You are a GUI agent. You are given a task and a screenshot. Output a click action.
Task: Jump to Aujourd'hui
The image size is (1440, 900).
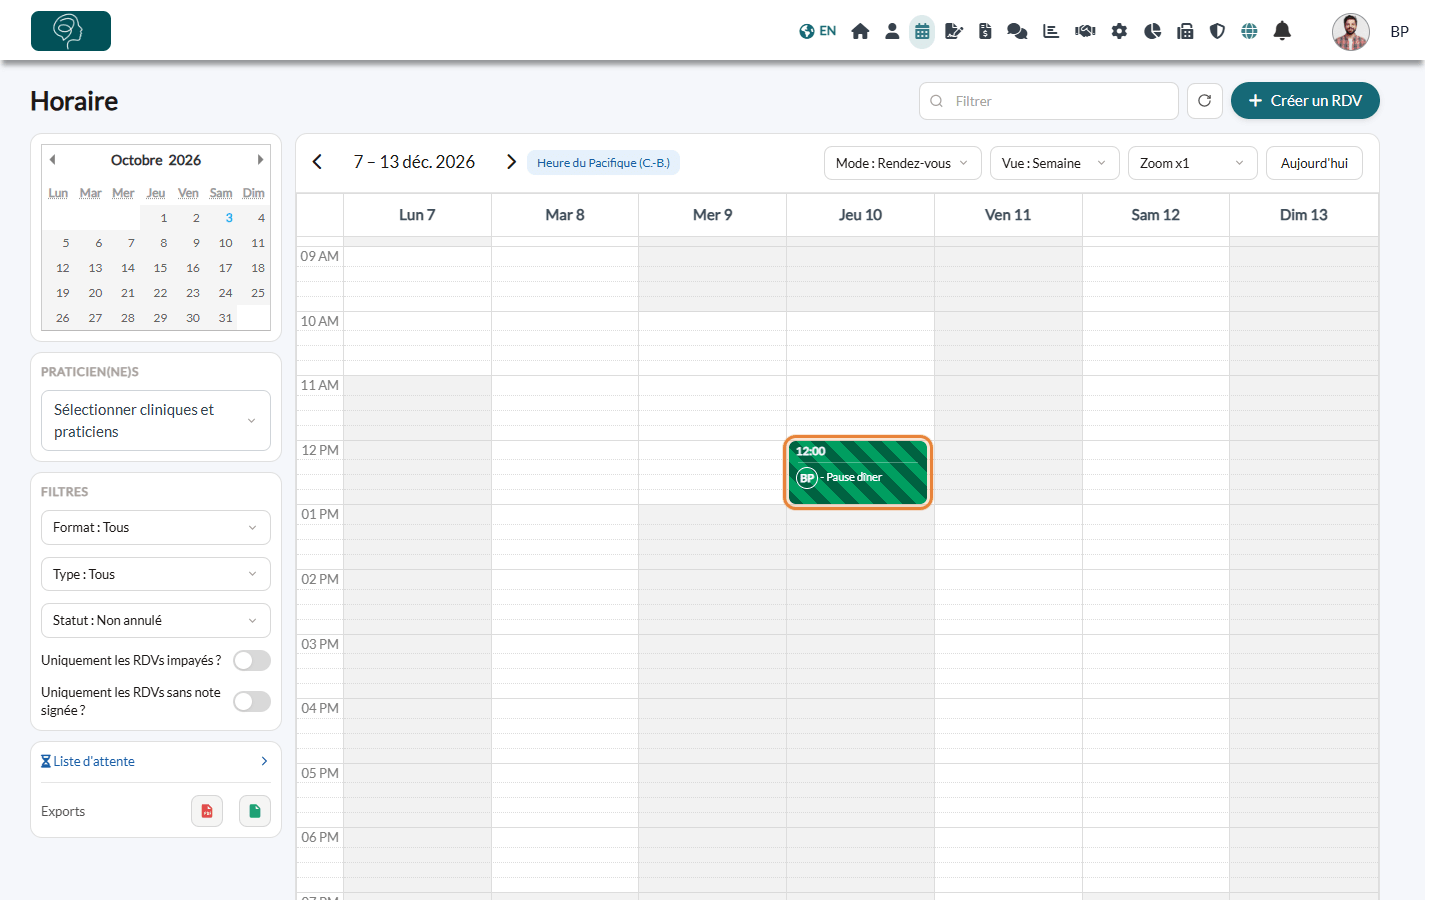pos(1314,163)
